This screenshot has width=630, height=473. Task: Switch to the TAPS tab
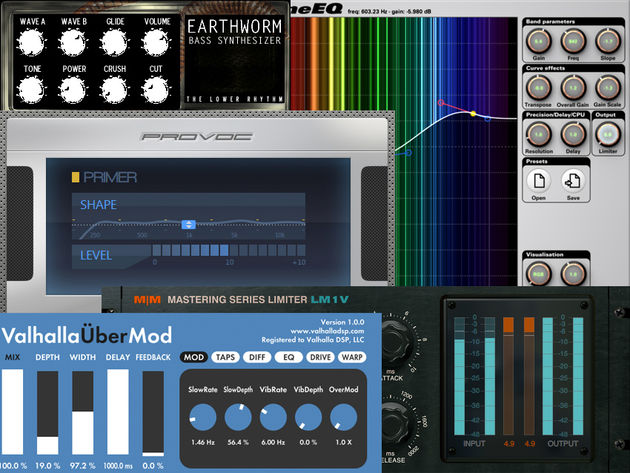coord(225,357)
